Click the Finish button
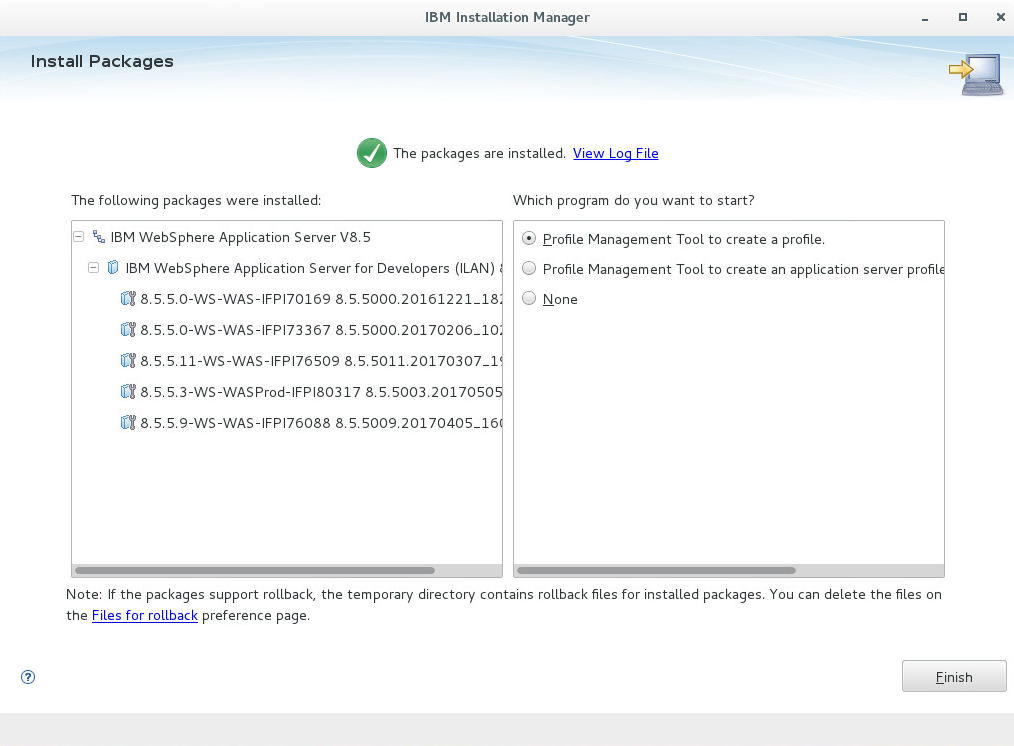 pyautogui.click(x=954, y=676)
